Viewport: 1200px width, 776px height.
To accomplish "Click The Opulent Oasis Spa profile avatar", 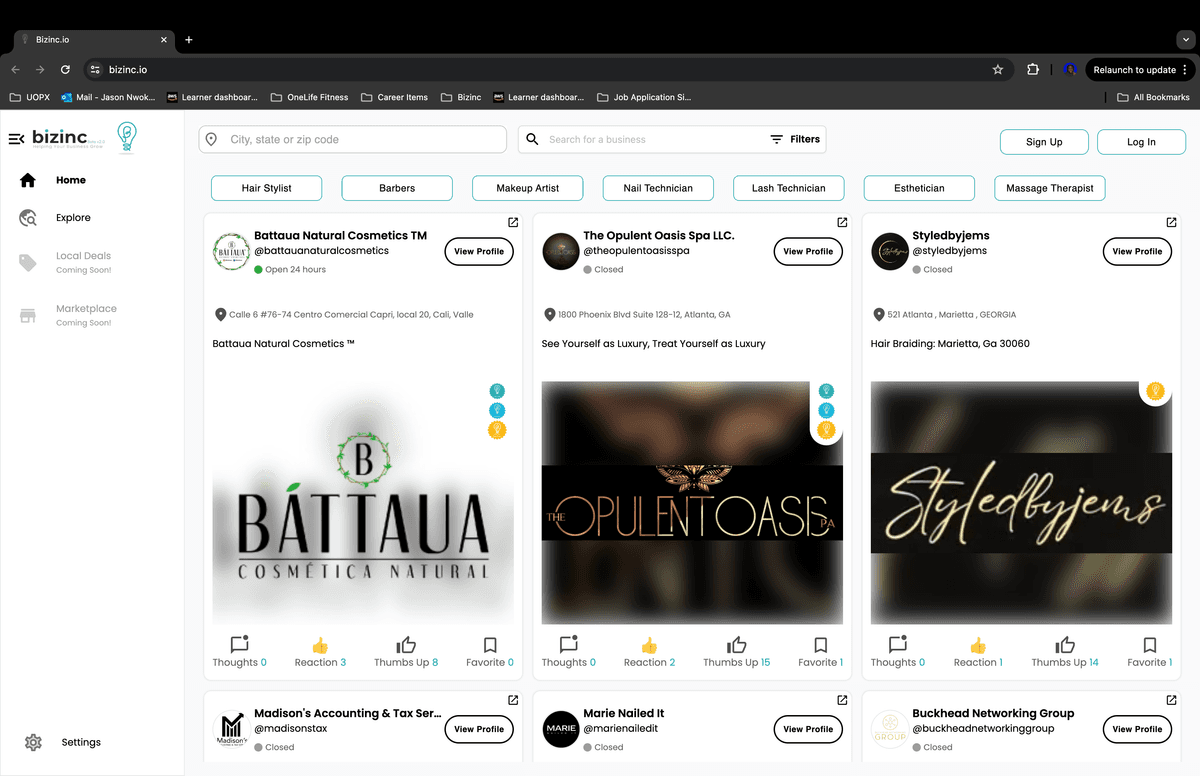I will point(561,252).
